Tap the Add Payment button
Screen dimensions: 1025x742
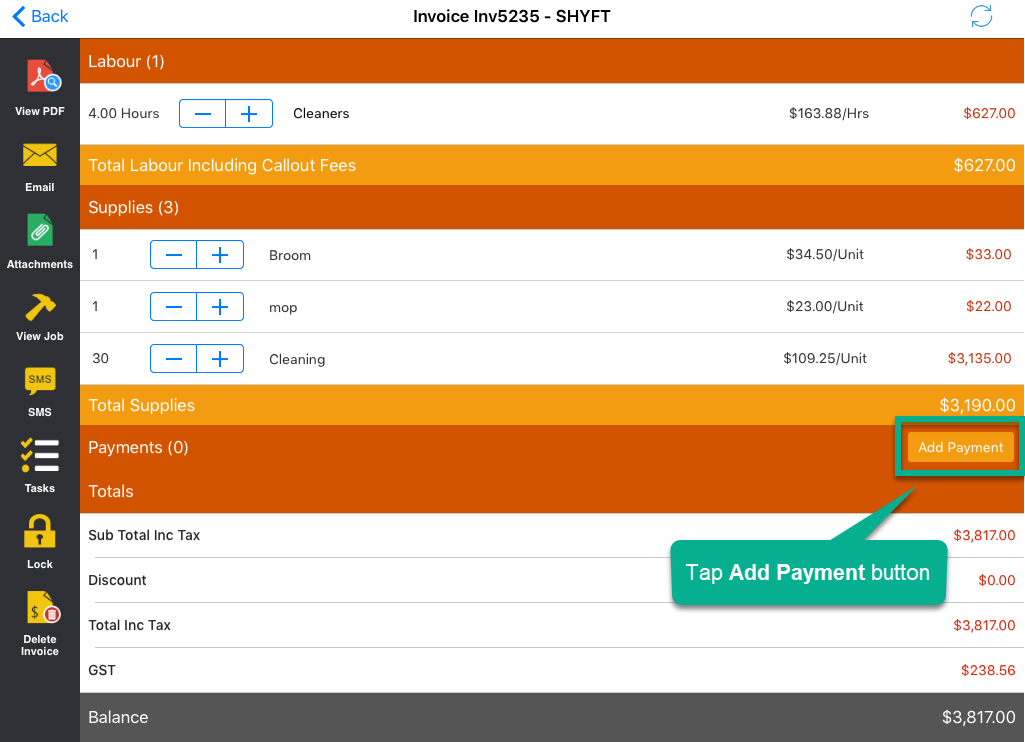tap(960, 447)
